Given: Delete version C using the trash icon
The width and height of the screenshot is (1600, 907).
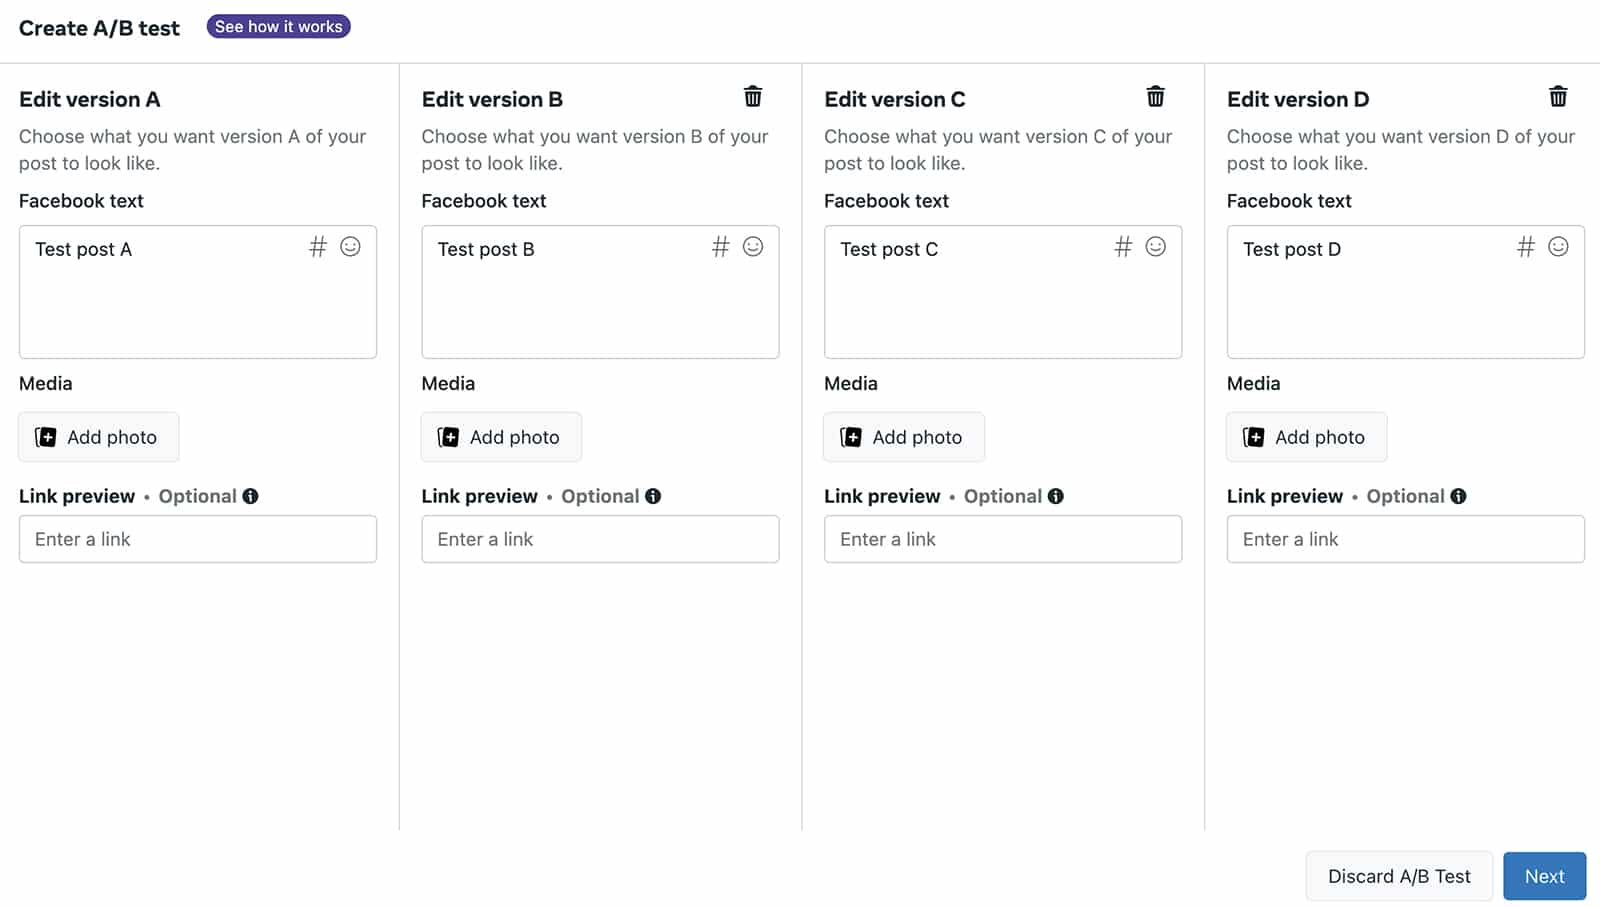Looking at the screenshot, I should click(x=1155, y=97).
